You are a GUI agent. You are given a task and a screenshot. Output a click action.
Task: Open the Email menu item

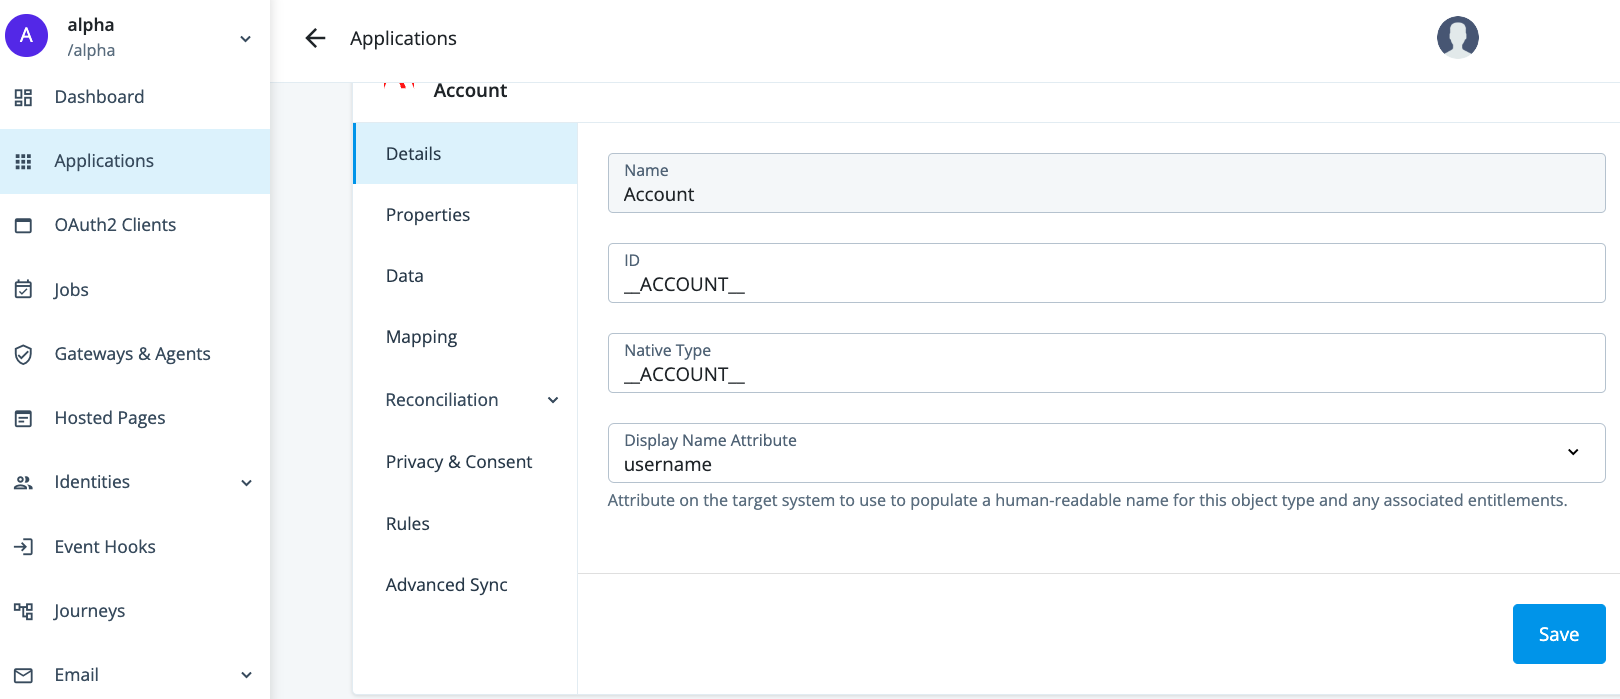pos(135,675)
